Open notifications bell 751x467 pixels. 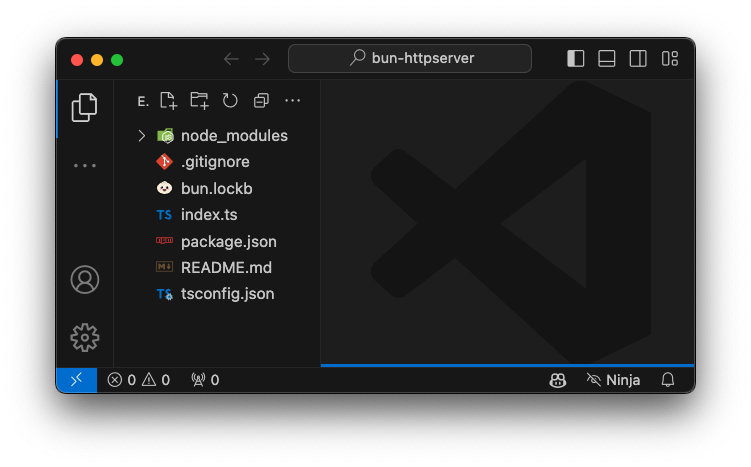(x=668, y=380)
